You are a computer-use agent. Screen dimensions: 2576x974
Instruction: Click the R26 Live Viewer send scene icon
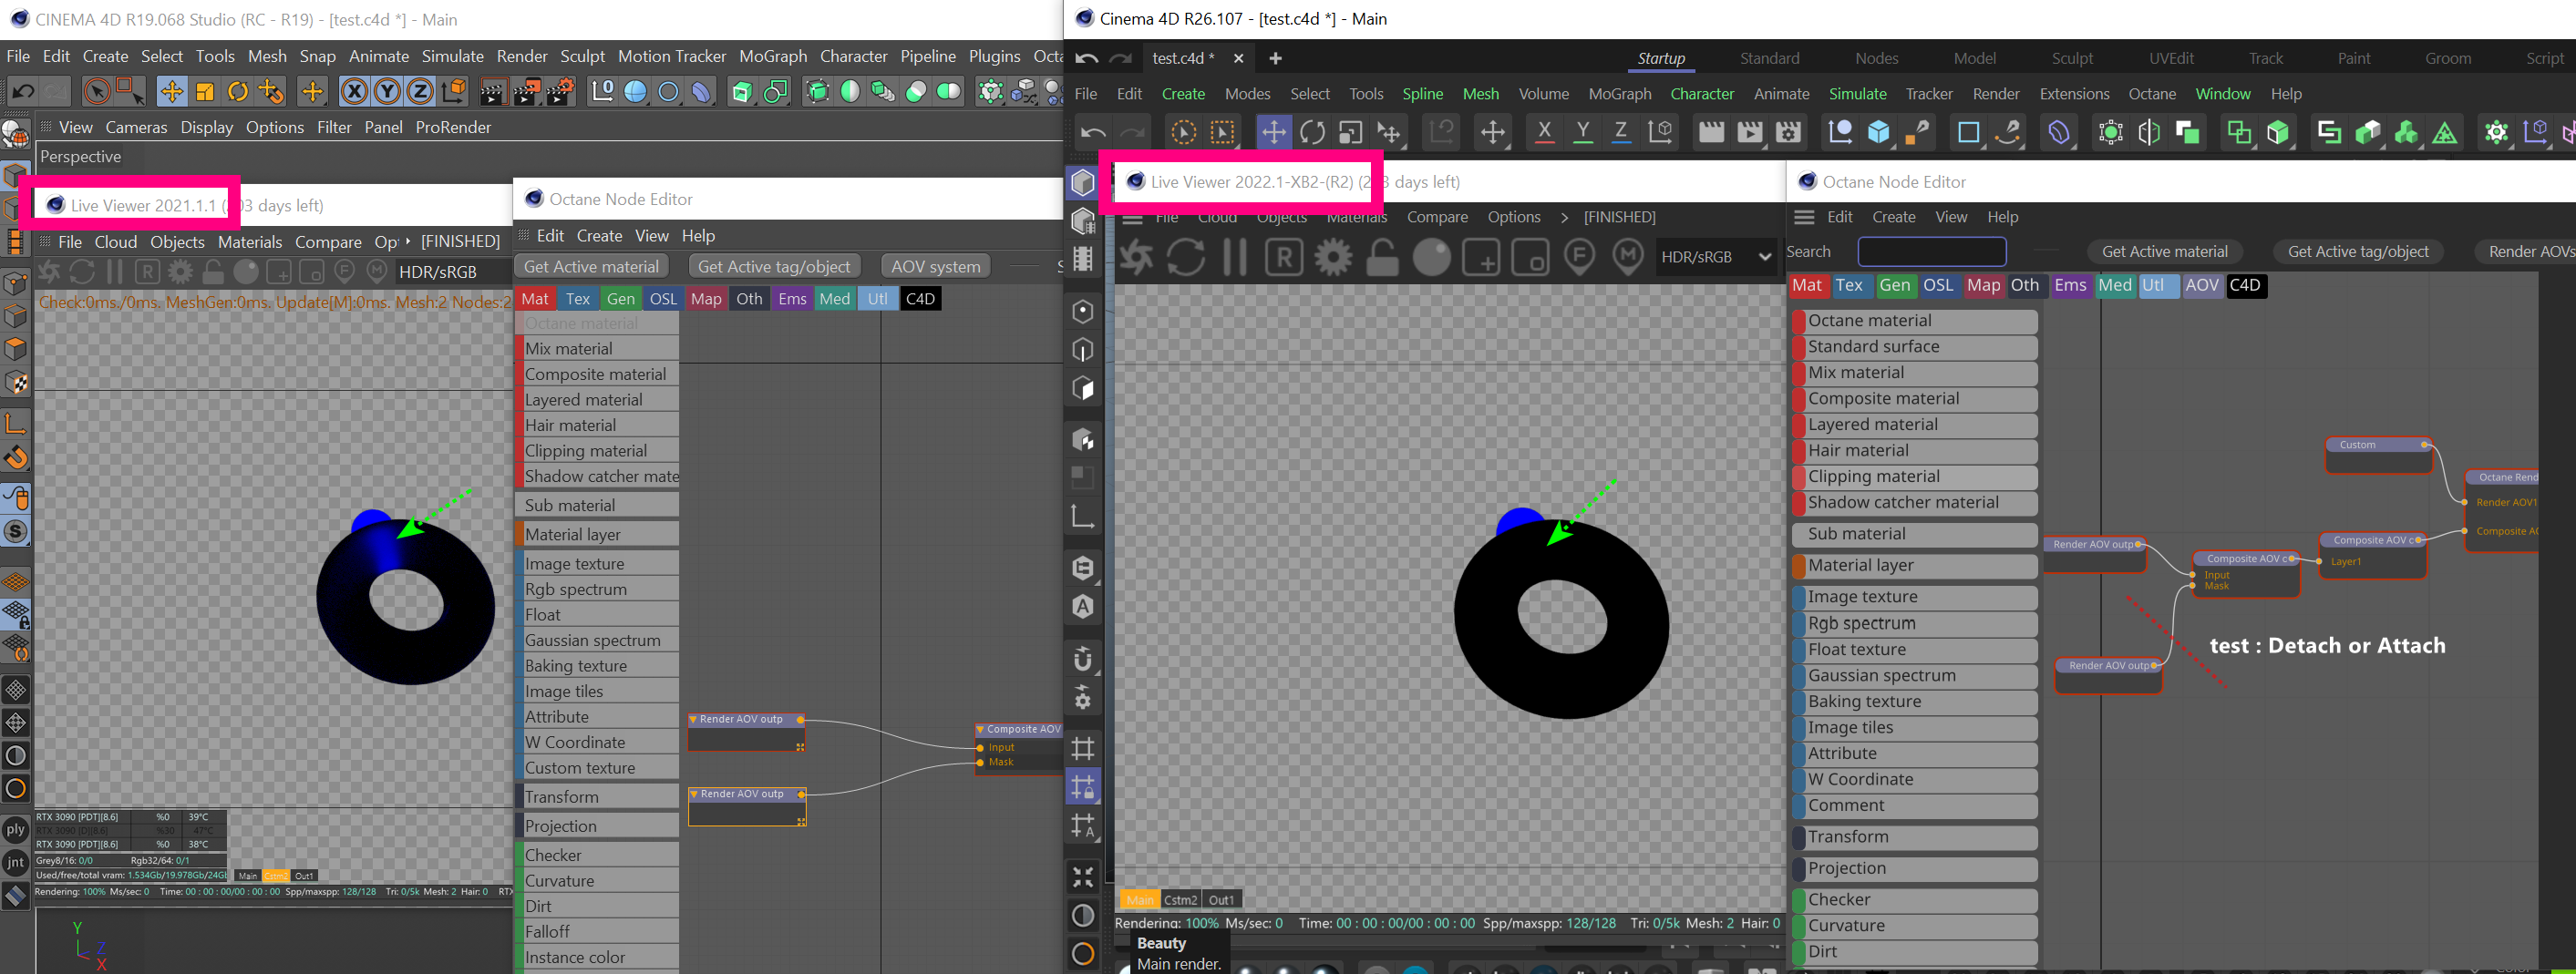(1136, 257)
